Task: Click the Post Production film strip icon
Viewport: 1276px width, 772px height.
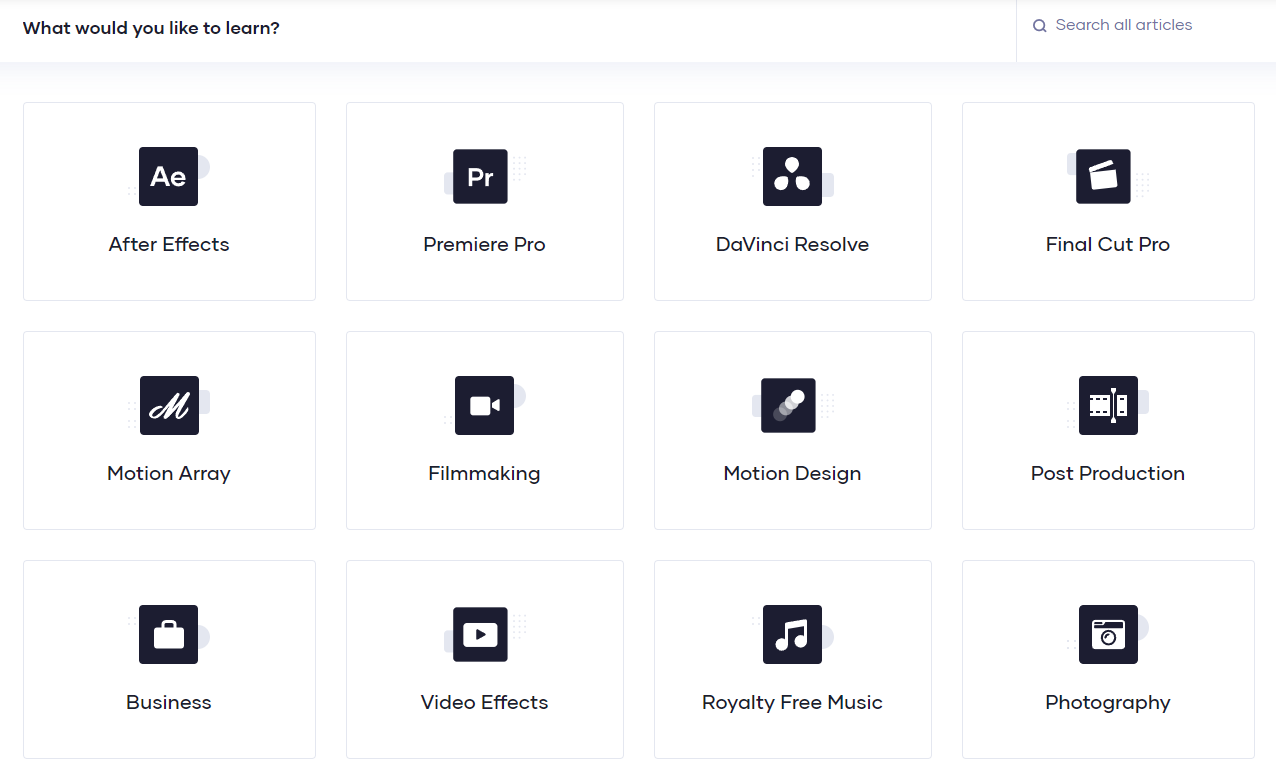Action: [1108, 405]
